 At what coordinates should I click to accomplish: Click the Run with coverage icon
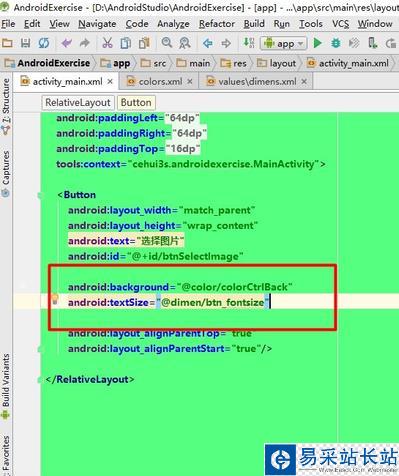coord(354,43)
